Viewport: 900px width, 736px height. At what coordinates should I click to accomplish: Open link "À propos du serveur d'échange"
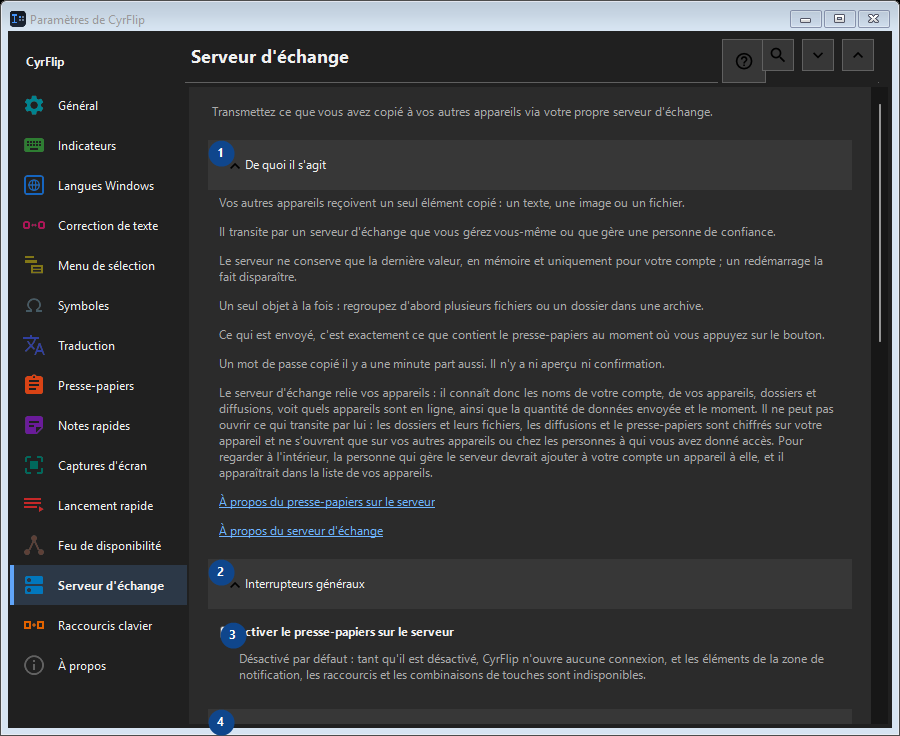pyautogui.click(x=301, y=531)
